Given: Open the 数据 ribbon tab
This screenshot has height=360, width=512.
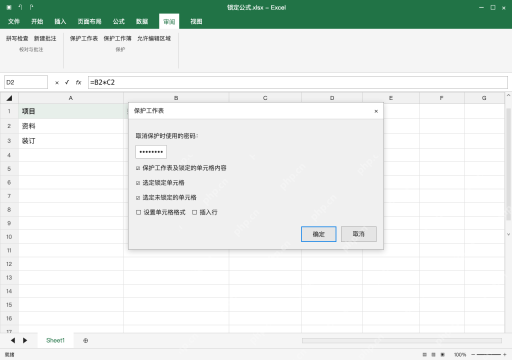Looking at the screenshot, I should pos(142,22).
